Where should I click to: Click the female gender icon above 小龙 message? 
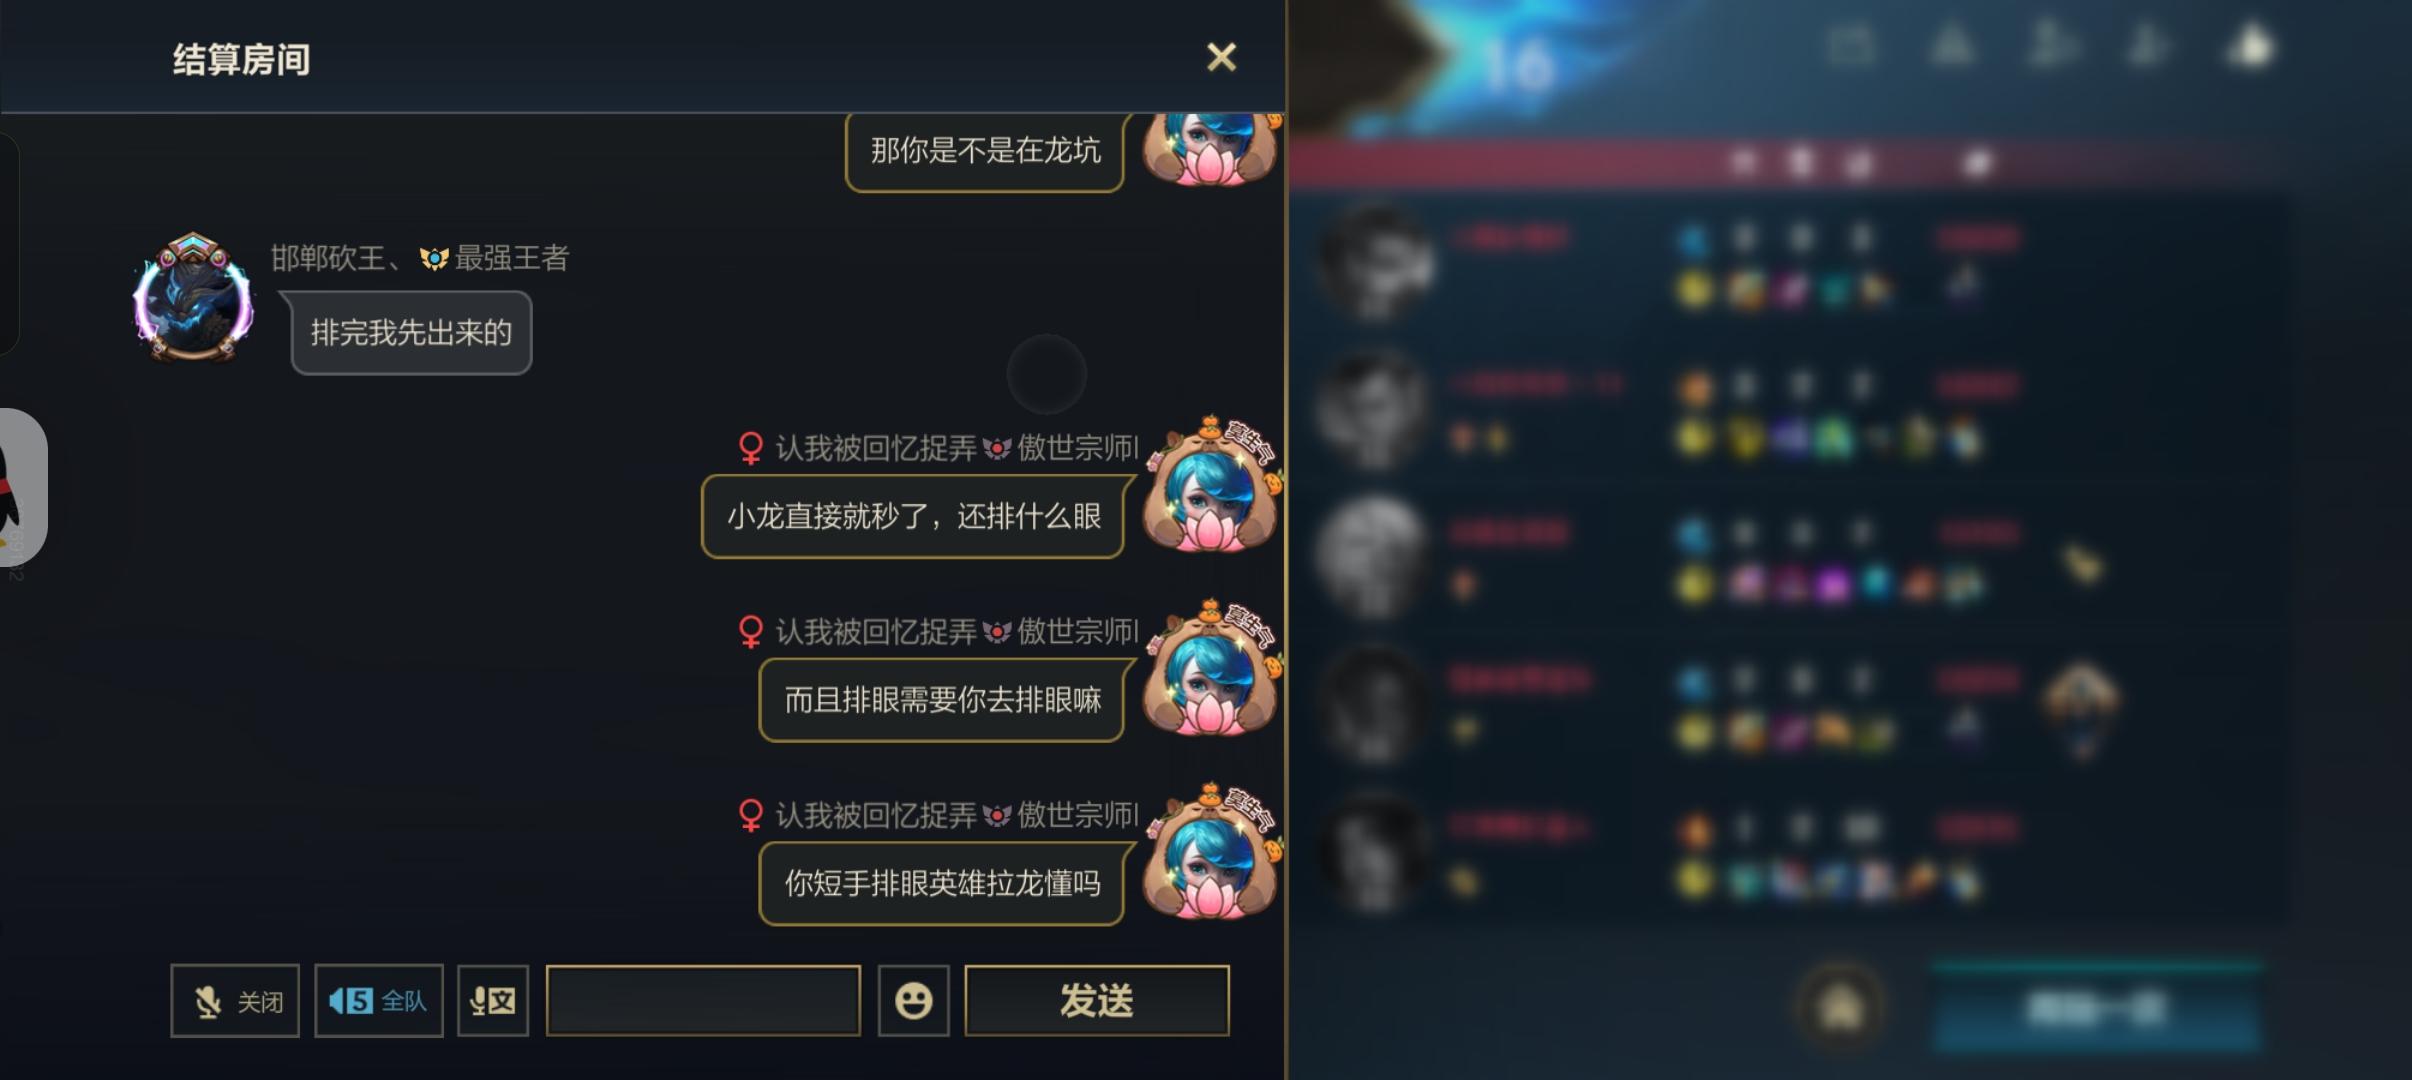coord(750,448)
